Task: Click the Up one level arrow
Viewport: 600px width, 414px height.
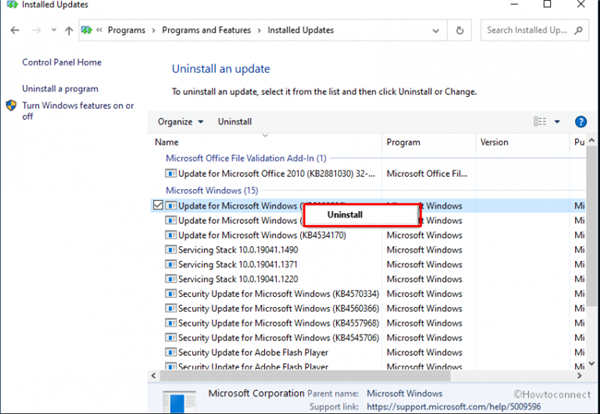Action: (75, 31)
